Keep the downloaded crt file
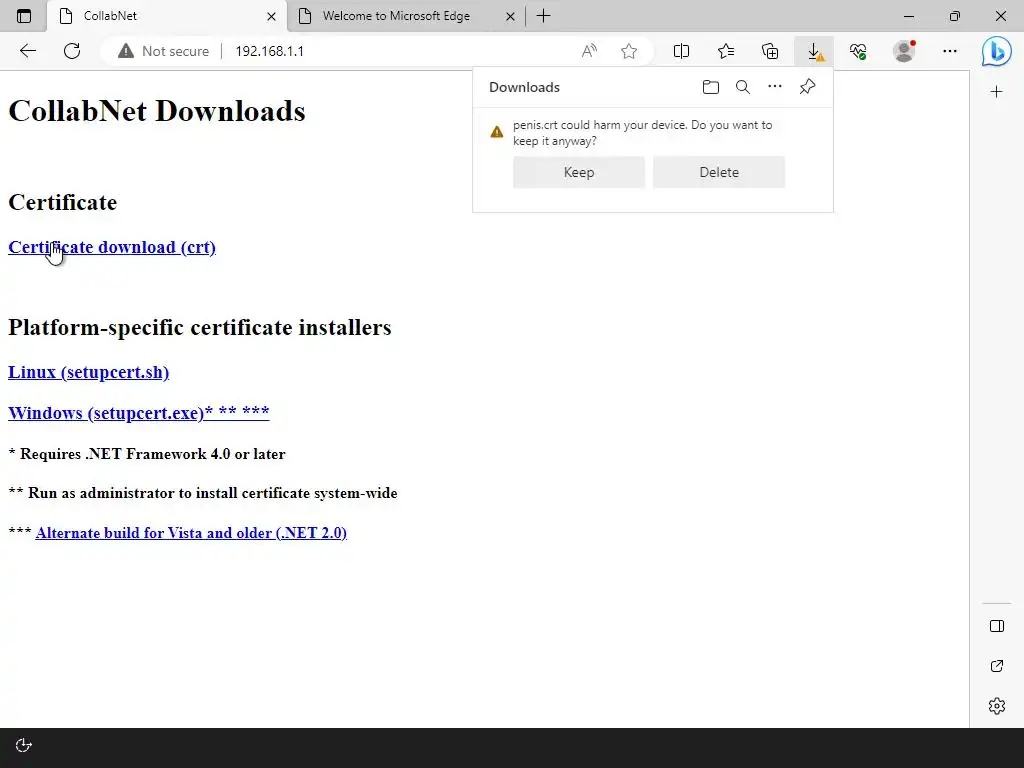1024x768 pixels. point(579,172)
